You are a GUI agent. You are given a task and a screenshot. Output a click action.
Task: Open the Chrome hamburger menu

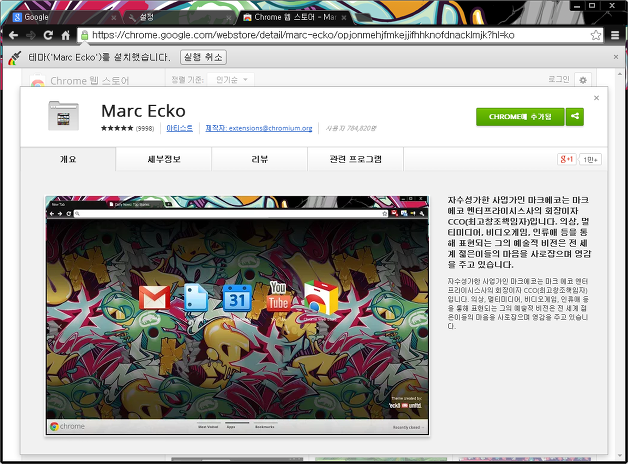[x=615, y=35]
